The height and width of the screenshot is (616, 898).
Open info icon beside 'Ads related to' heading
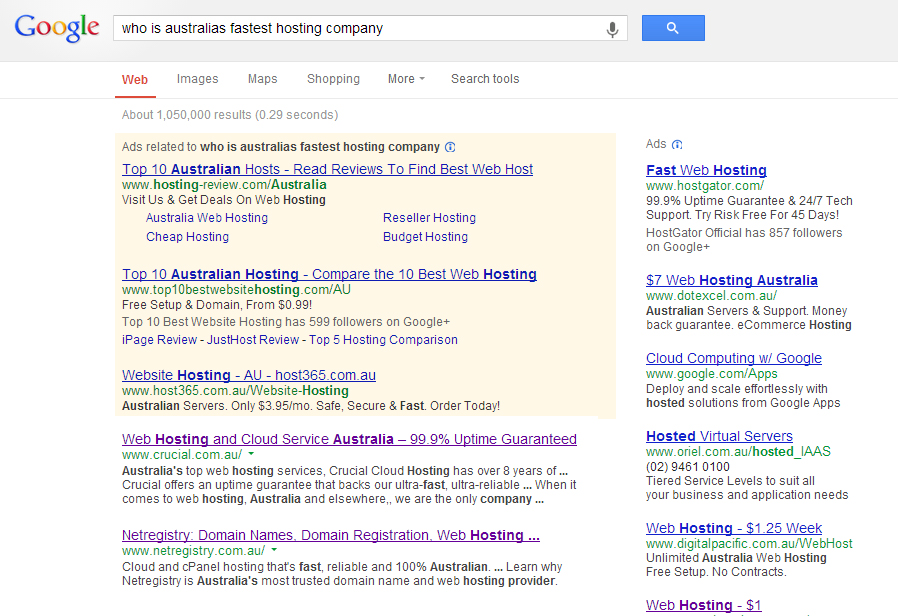point(450,147)
